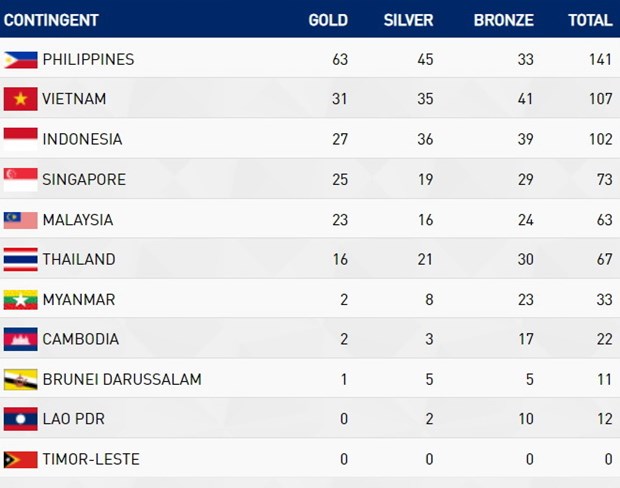Select the Indonesia flag icon

(21, 139)
